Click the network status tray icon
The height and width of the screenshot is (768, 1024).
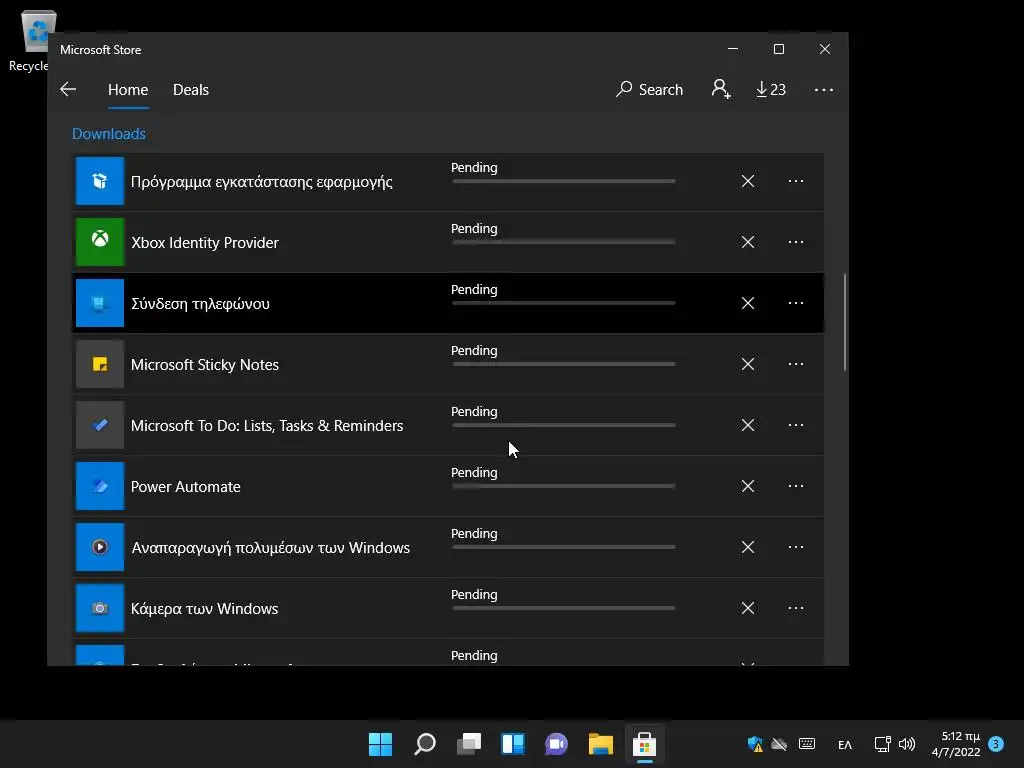[x=882, y=744]
